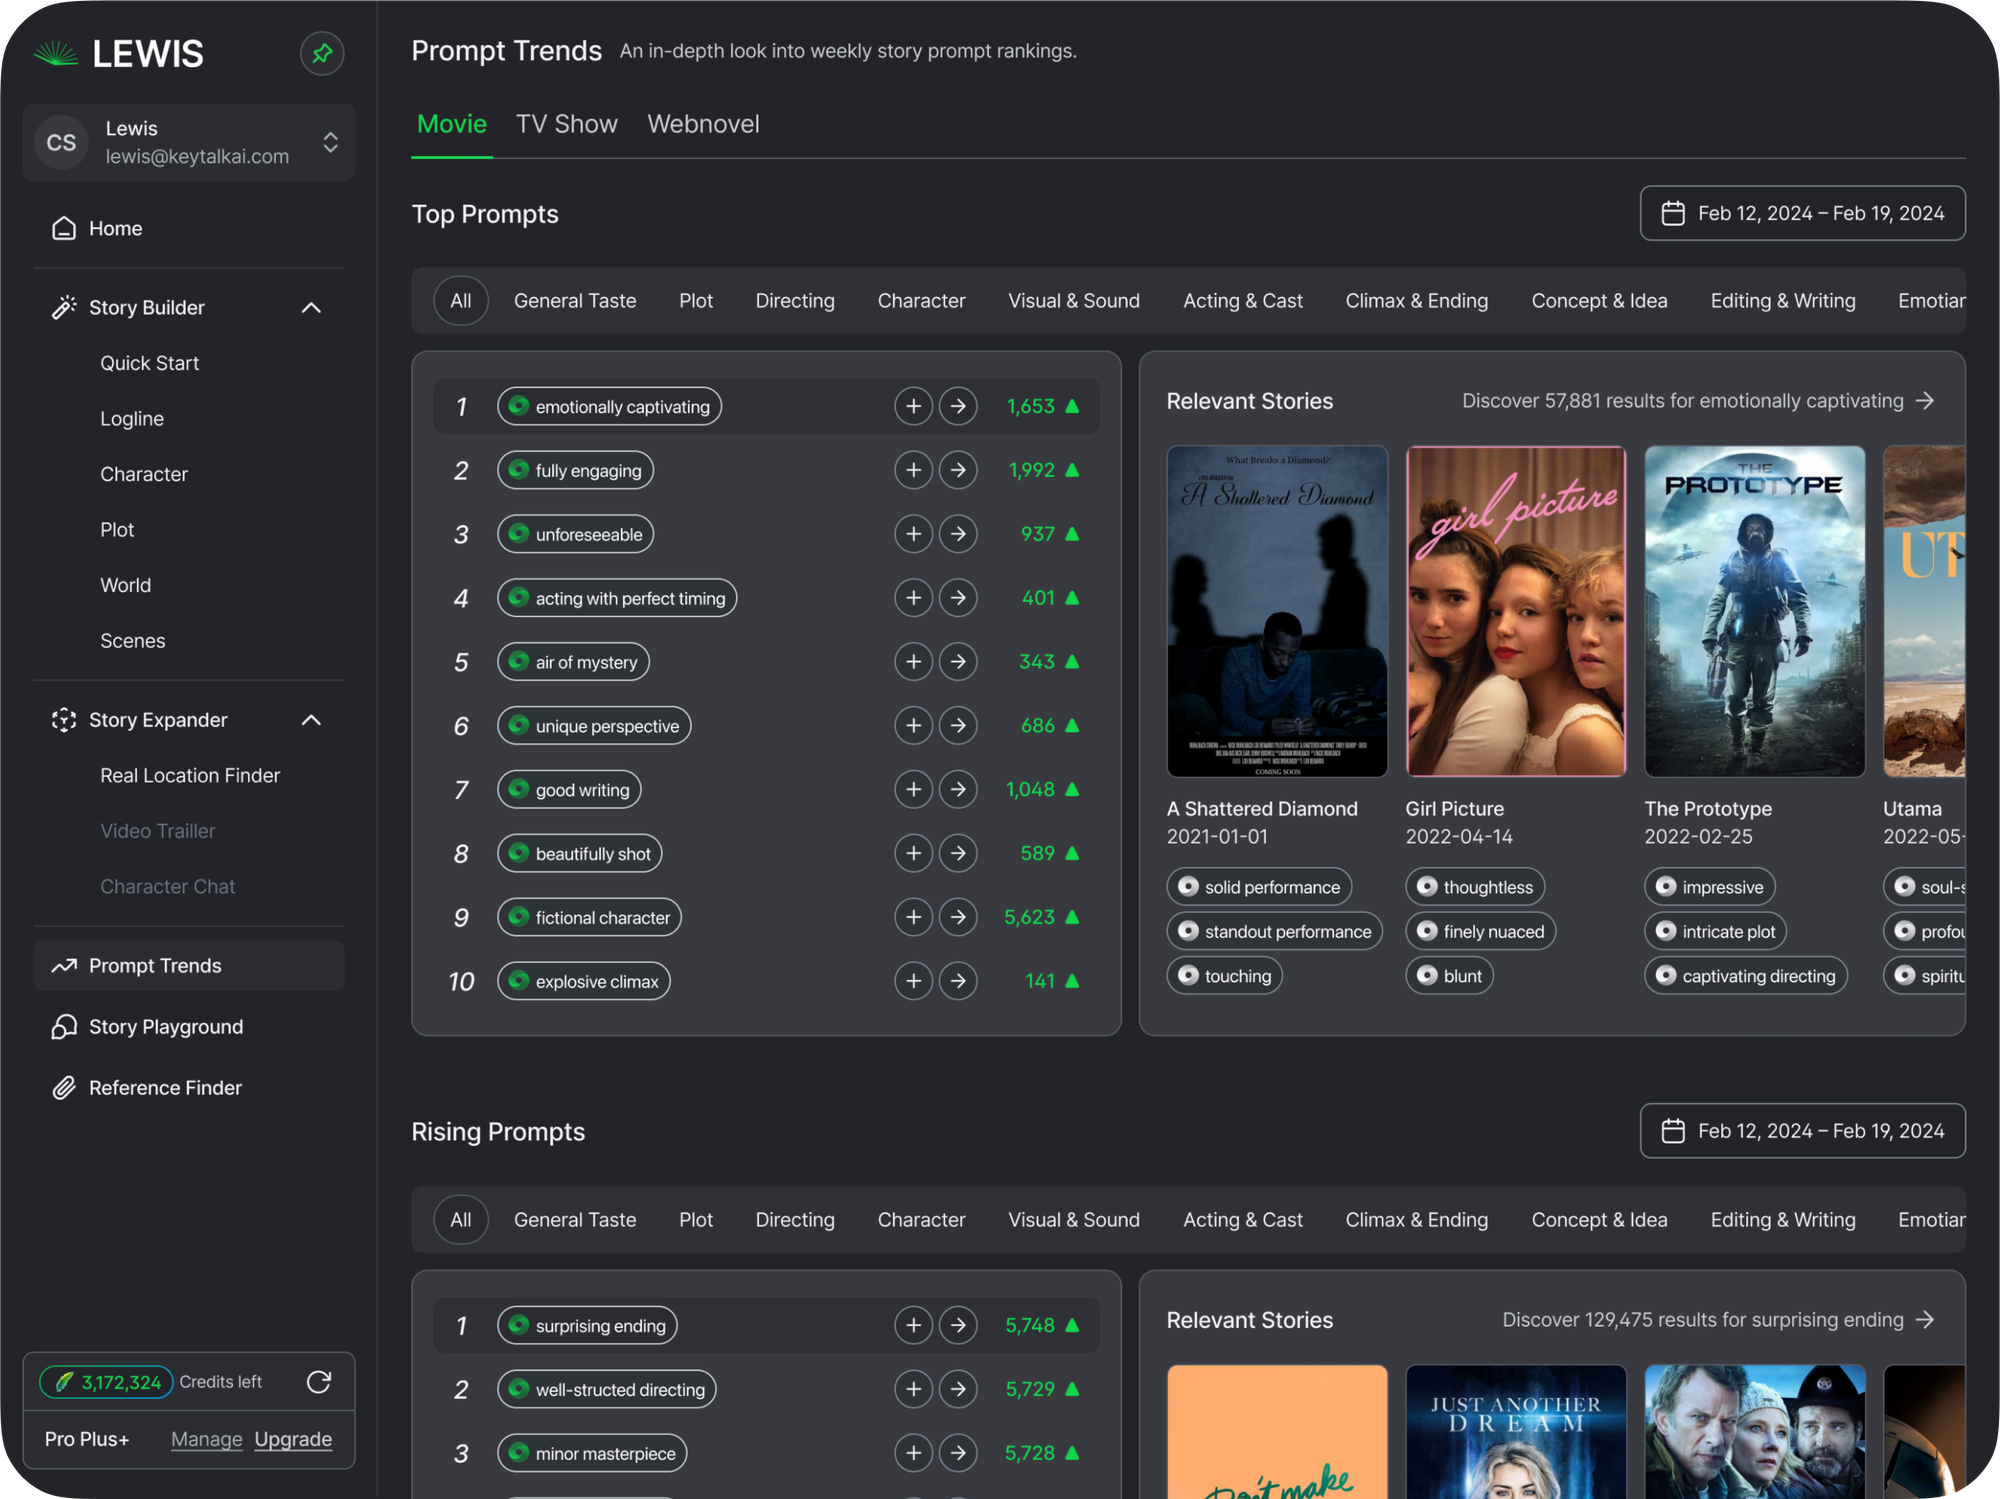Click the Upgrade link
This screenshot has width=2000, height=1499.
[293, 1439]
